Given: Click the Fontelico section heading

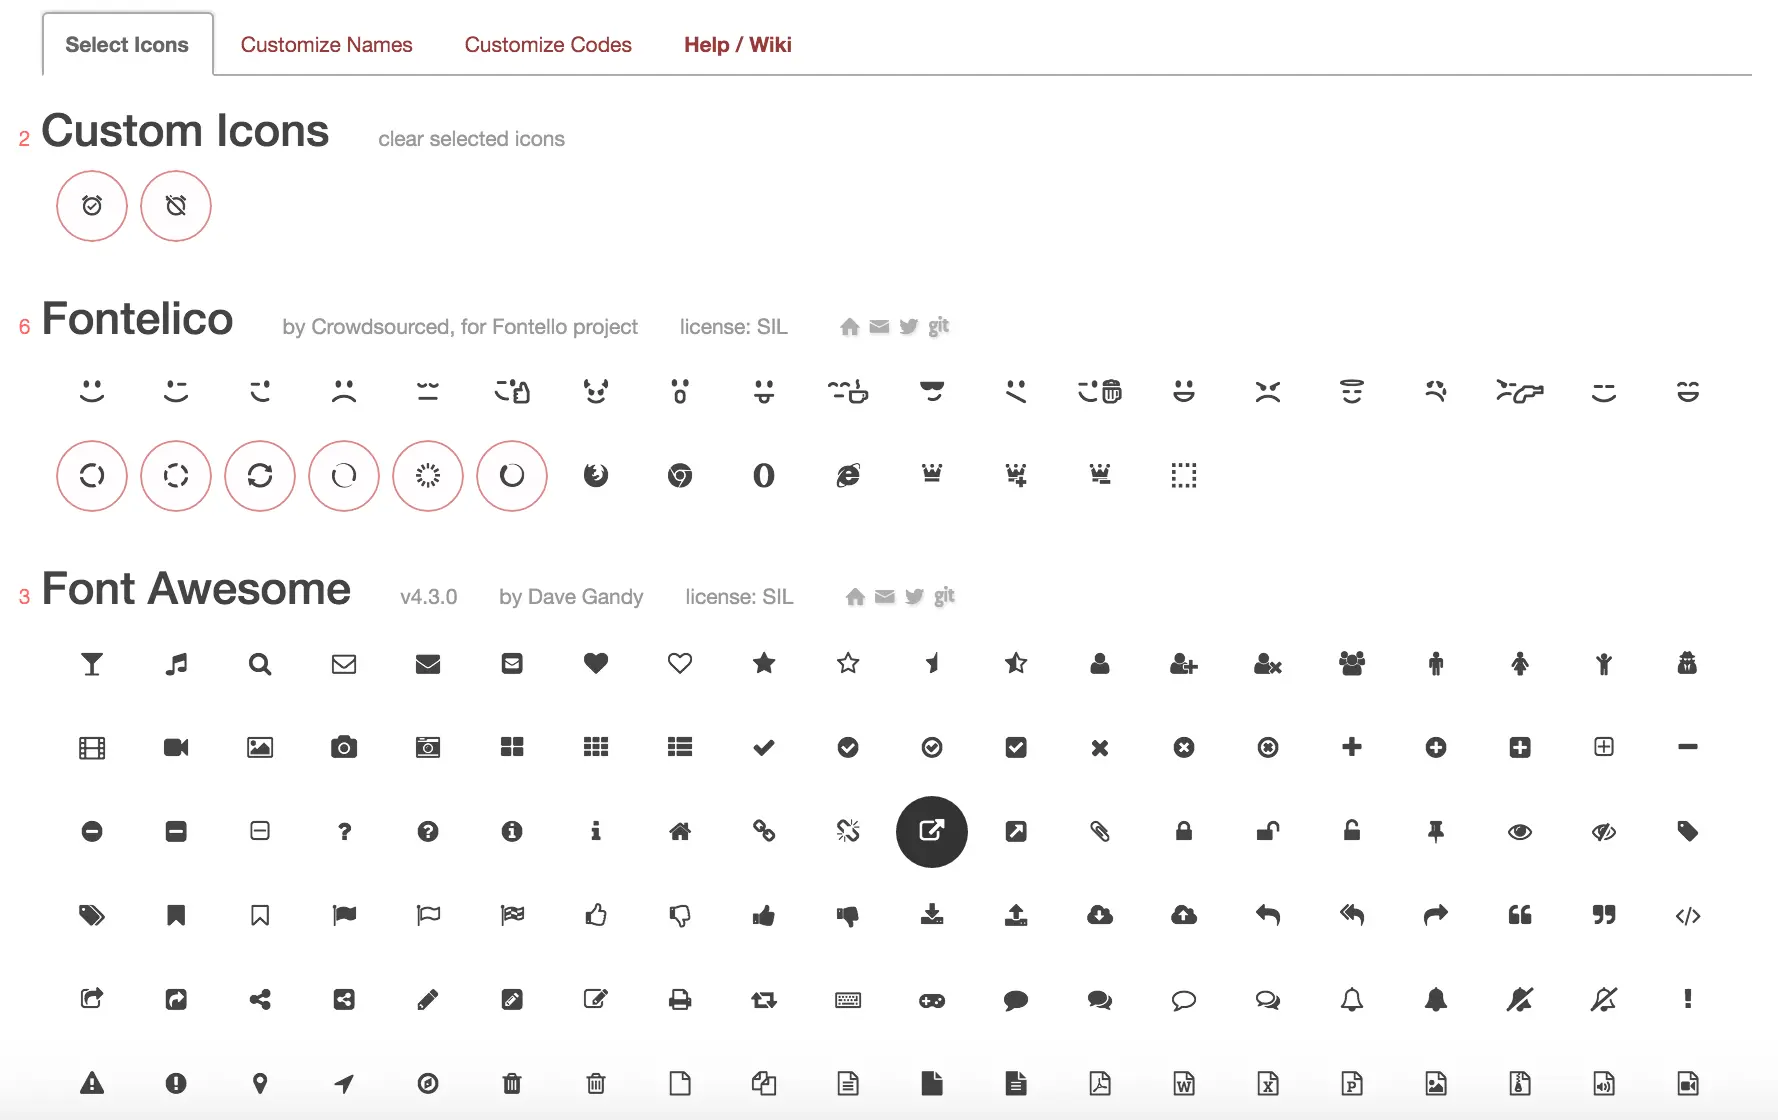Looking at the screenshot, I should point(137,319).
